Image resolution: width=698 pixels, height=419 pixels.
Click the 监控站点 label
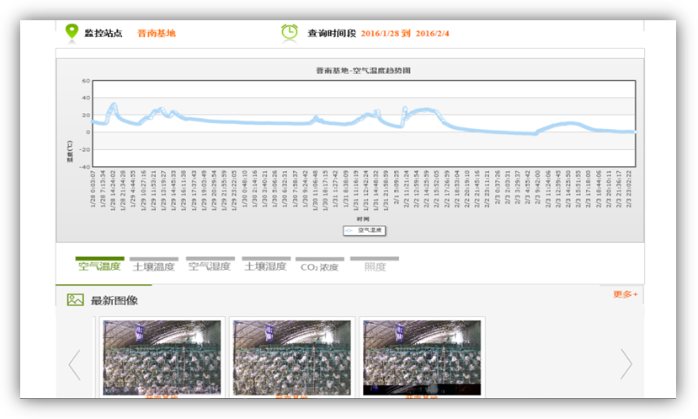[103, 33]
